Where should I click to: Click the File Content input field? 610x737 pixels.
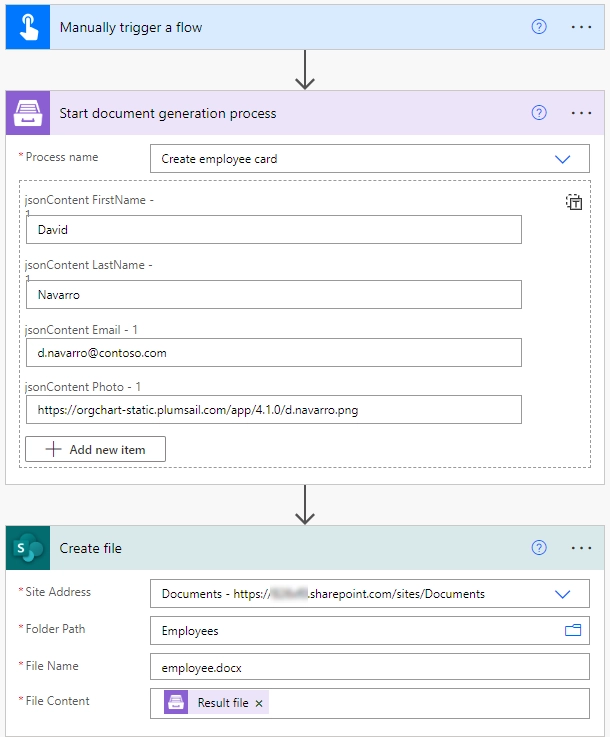pyautogui.click(x=370, y=703)
